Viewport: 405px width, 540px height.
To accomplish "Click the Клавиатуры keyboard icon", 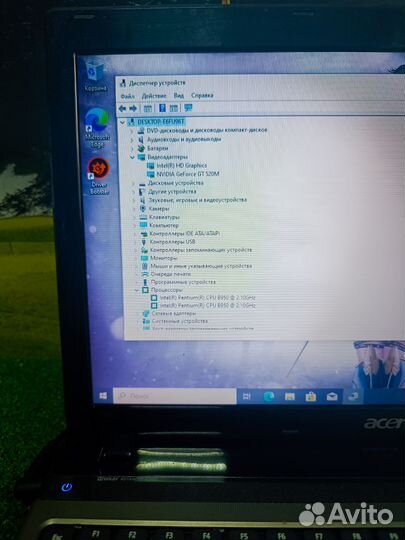I will click(x=144, y=217).
